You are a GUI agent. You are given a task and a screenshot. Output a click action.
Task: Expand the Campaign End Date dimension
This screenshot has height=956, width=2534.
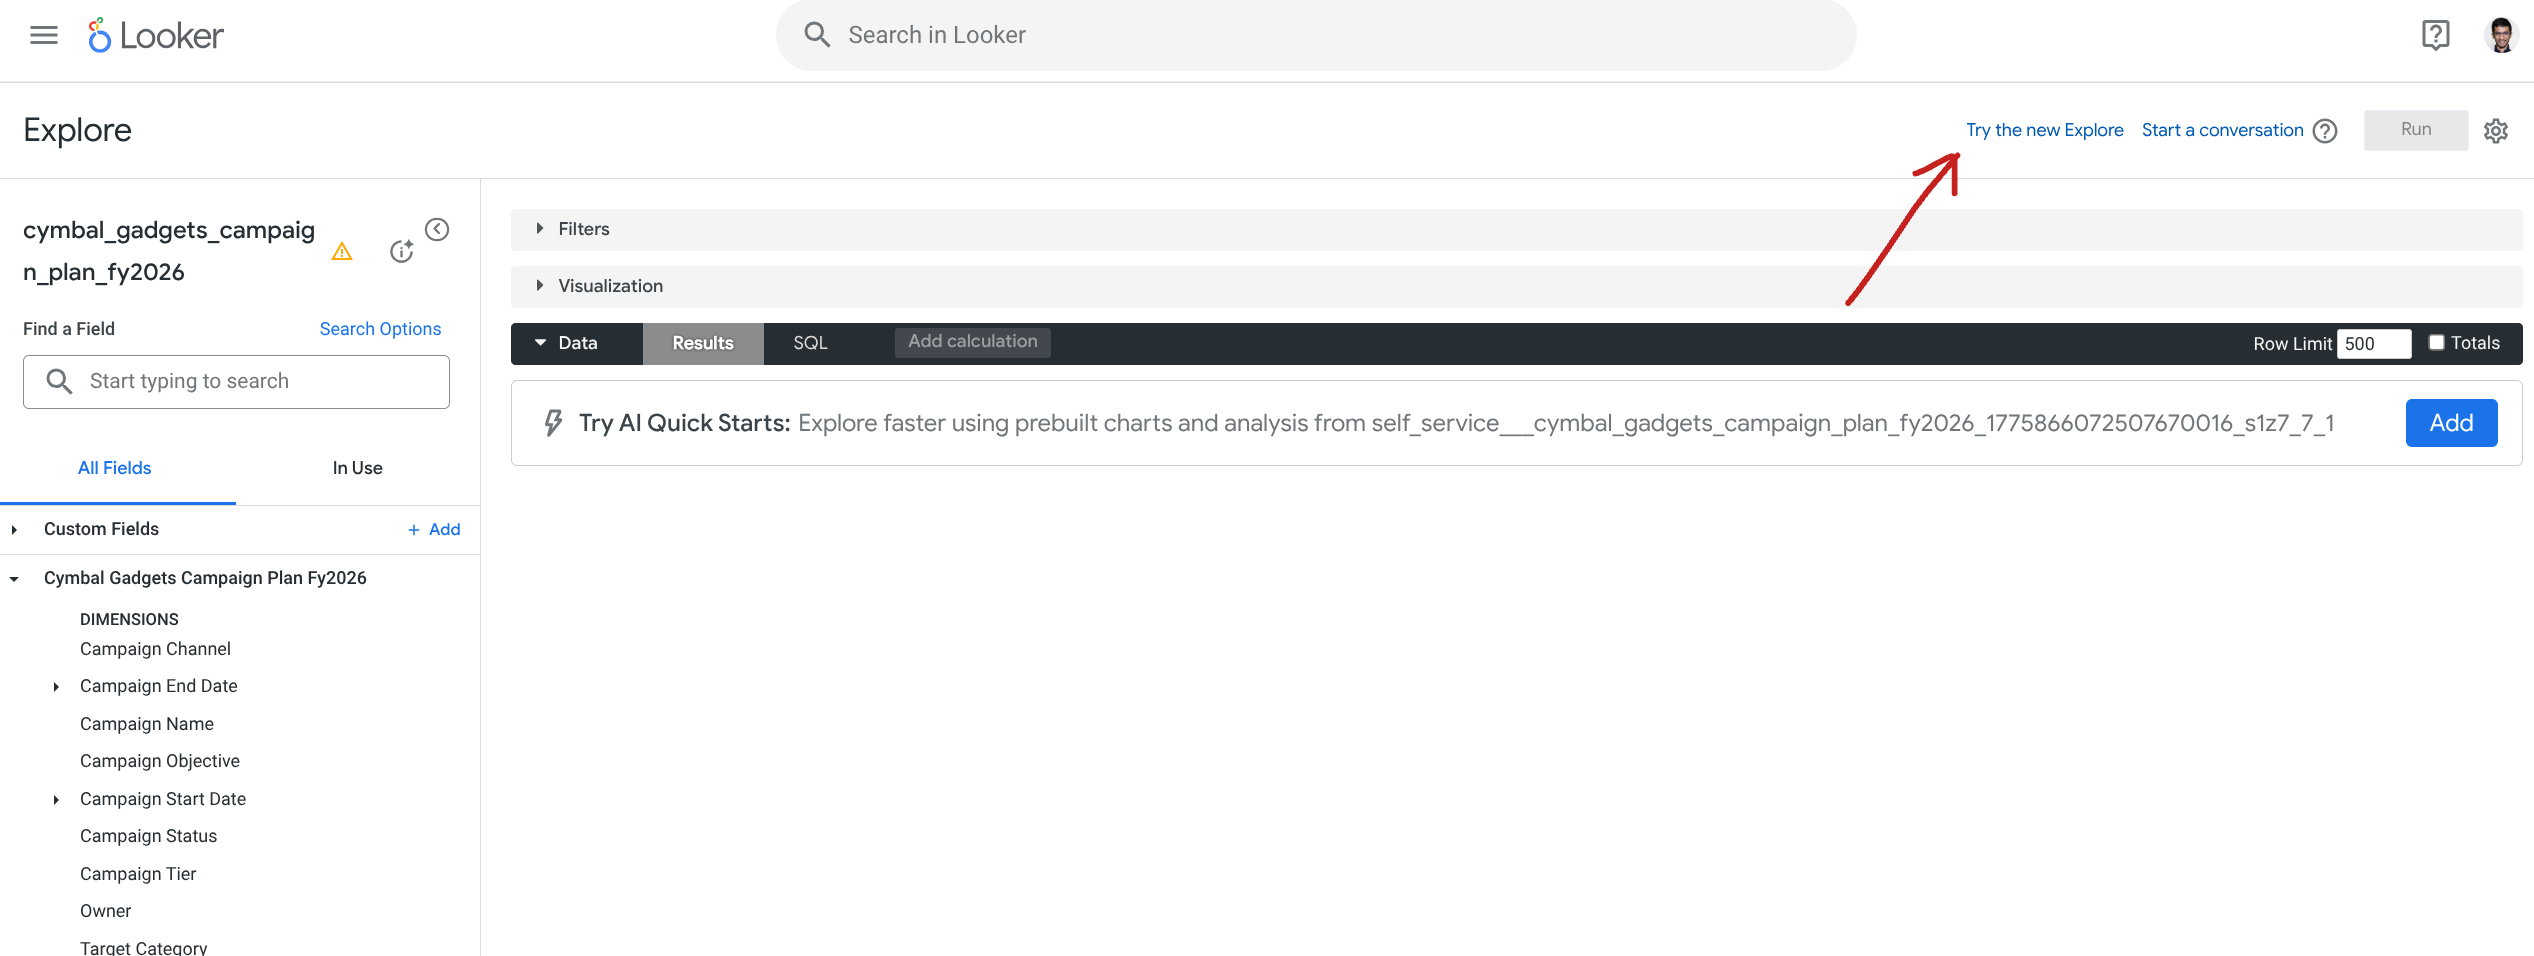pos(56,686)
